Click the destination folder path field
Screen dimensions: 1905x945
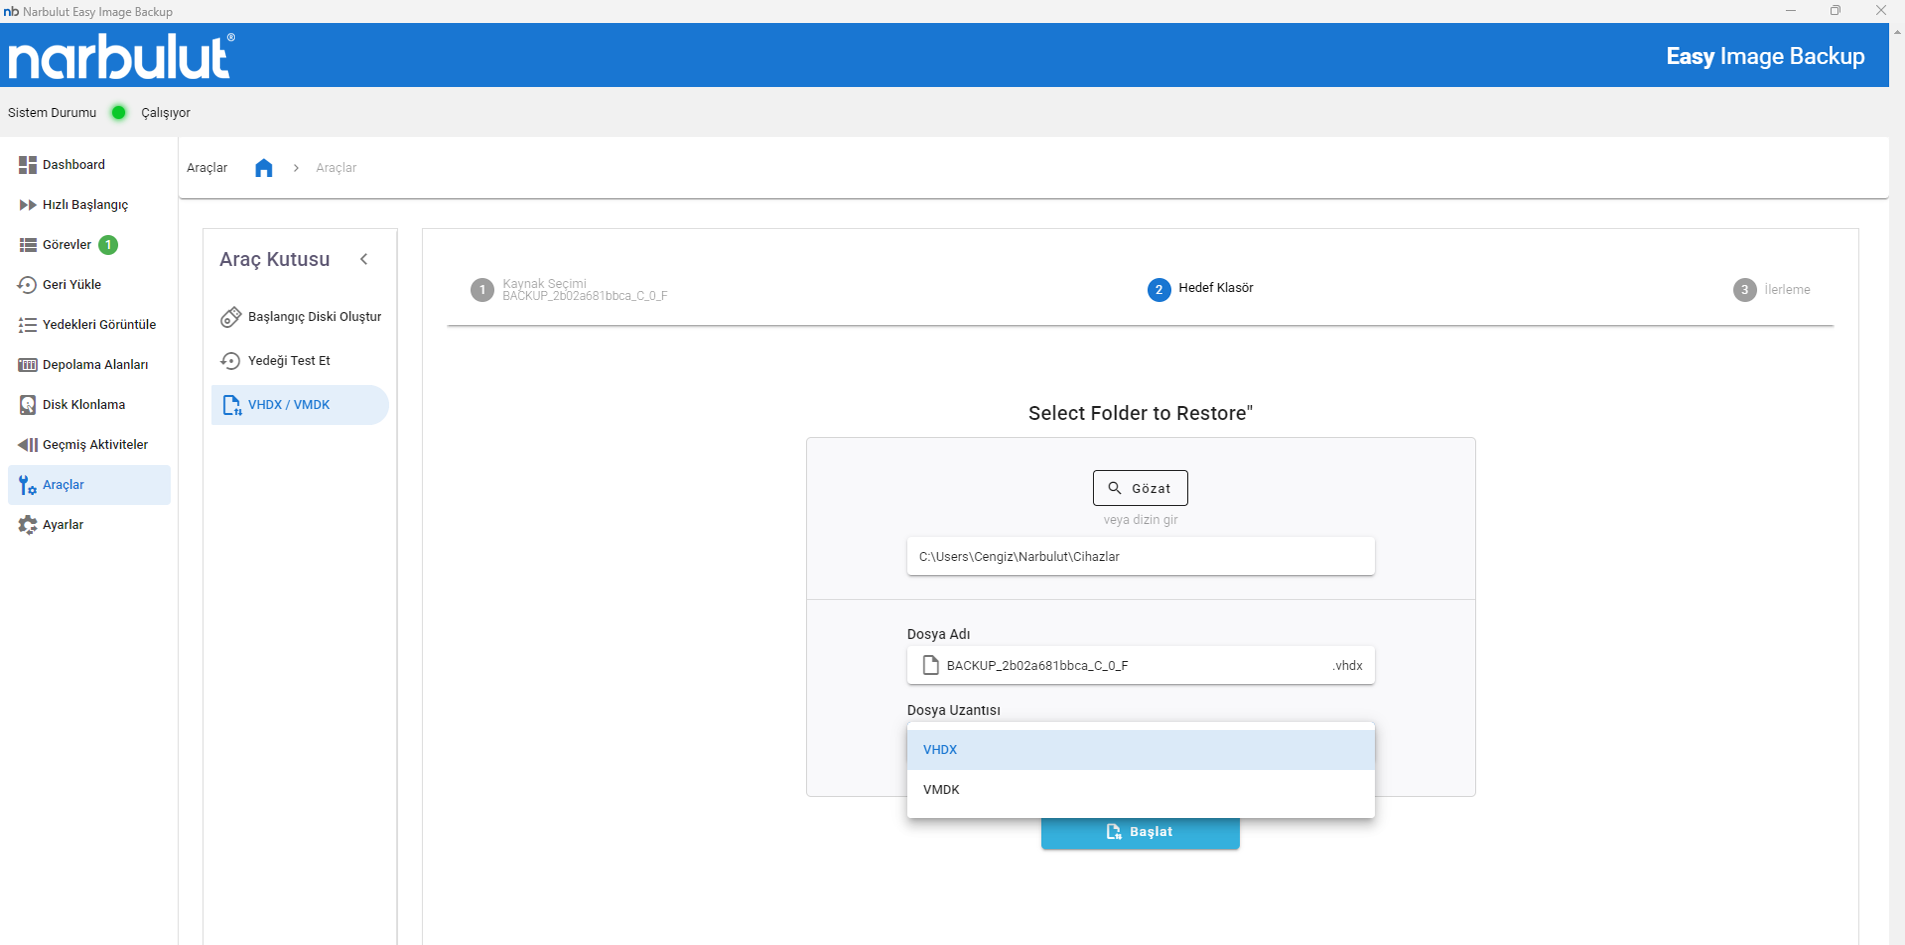point(1140,557)
